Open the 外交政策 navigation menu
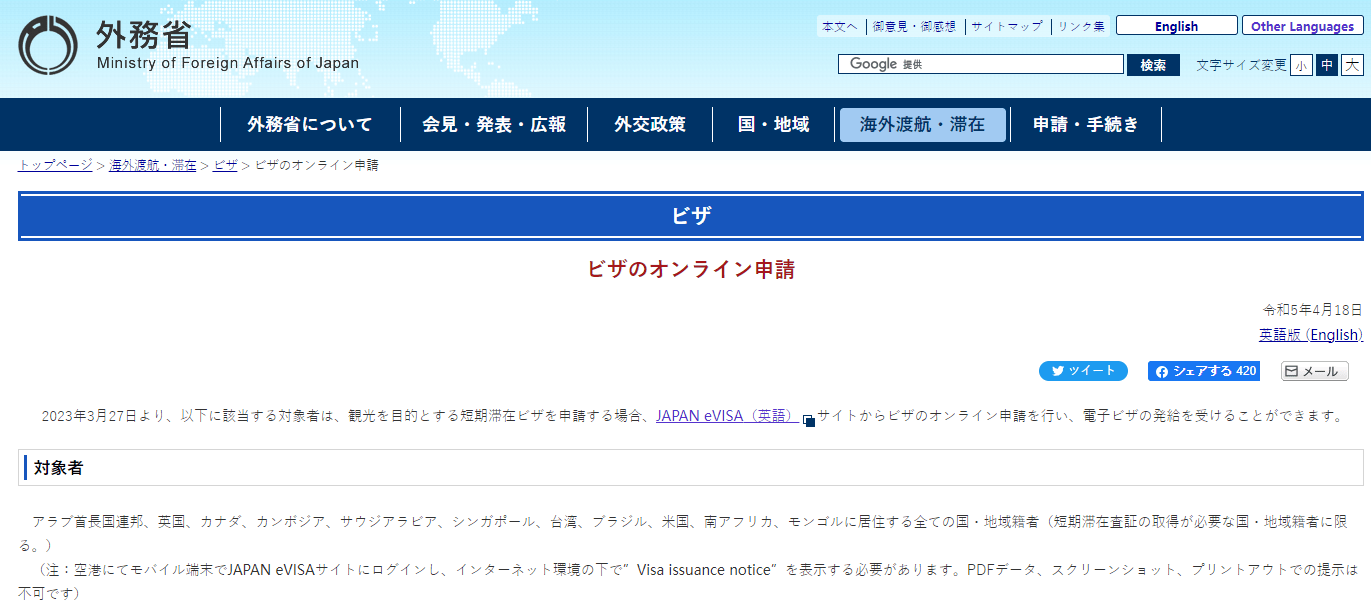Image resolution: width=1371 pixels, height=609 pixels. click(650, 125)
